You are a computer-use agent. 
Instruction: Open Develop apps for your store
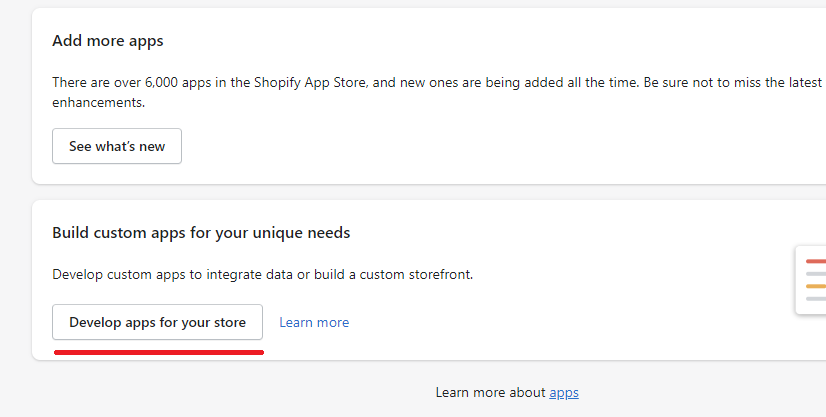coord(158,322)
